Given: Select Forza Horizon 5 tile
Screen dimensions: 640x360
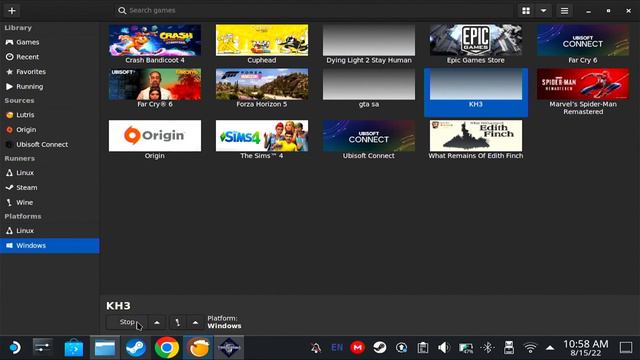Looking at the screenshot, I should click(x=262, y=88).
